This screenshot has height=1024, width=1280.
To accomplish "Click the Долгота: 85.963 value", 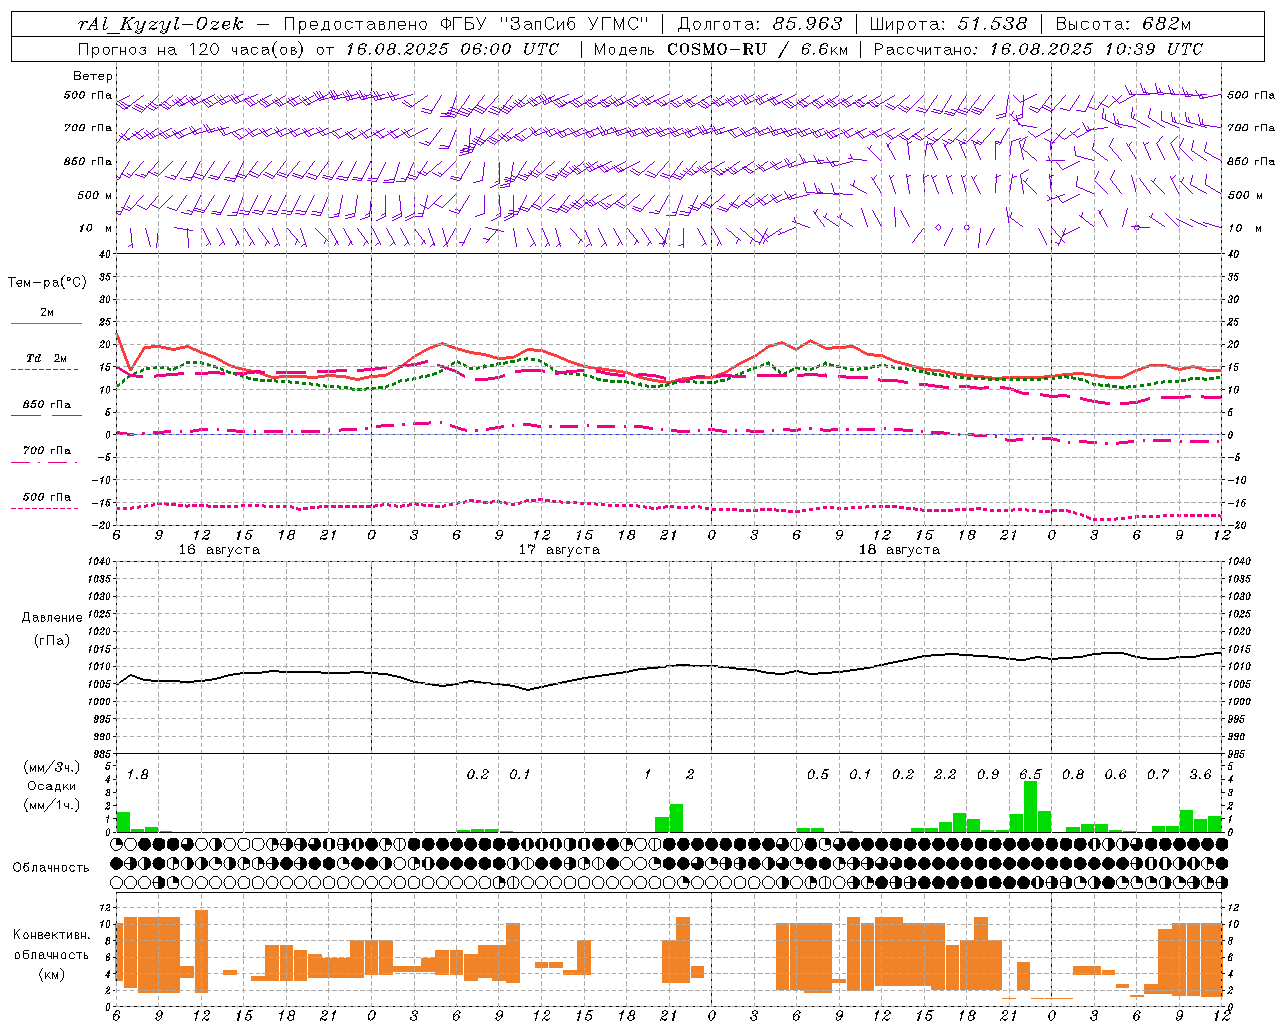I will pyautogui.click(x=760, y=25).
